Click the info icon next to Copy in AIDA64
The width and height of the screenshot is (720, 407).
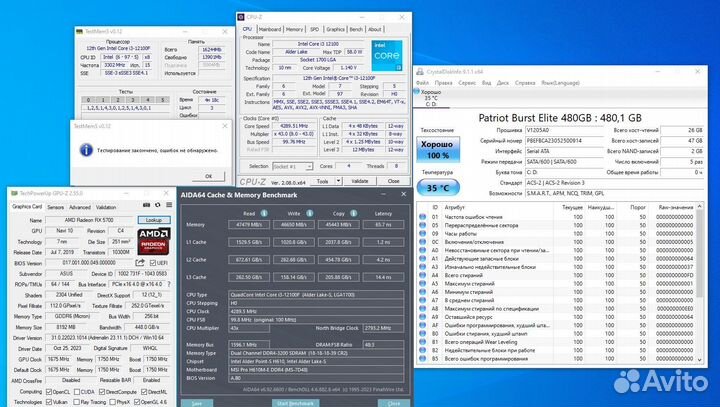[x=354, y=213]
